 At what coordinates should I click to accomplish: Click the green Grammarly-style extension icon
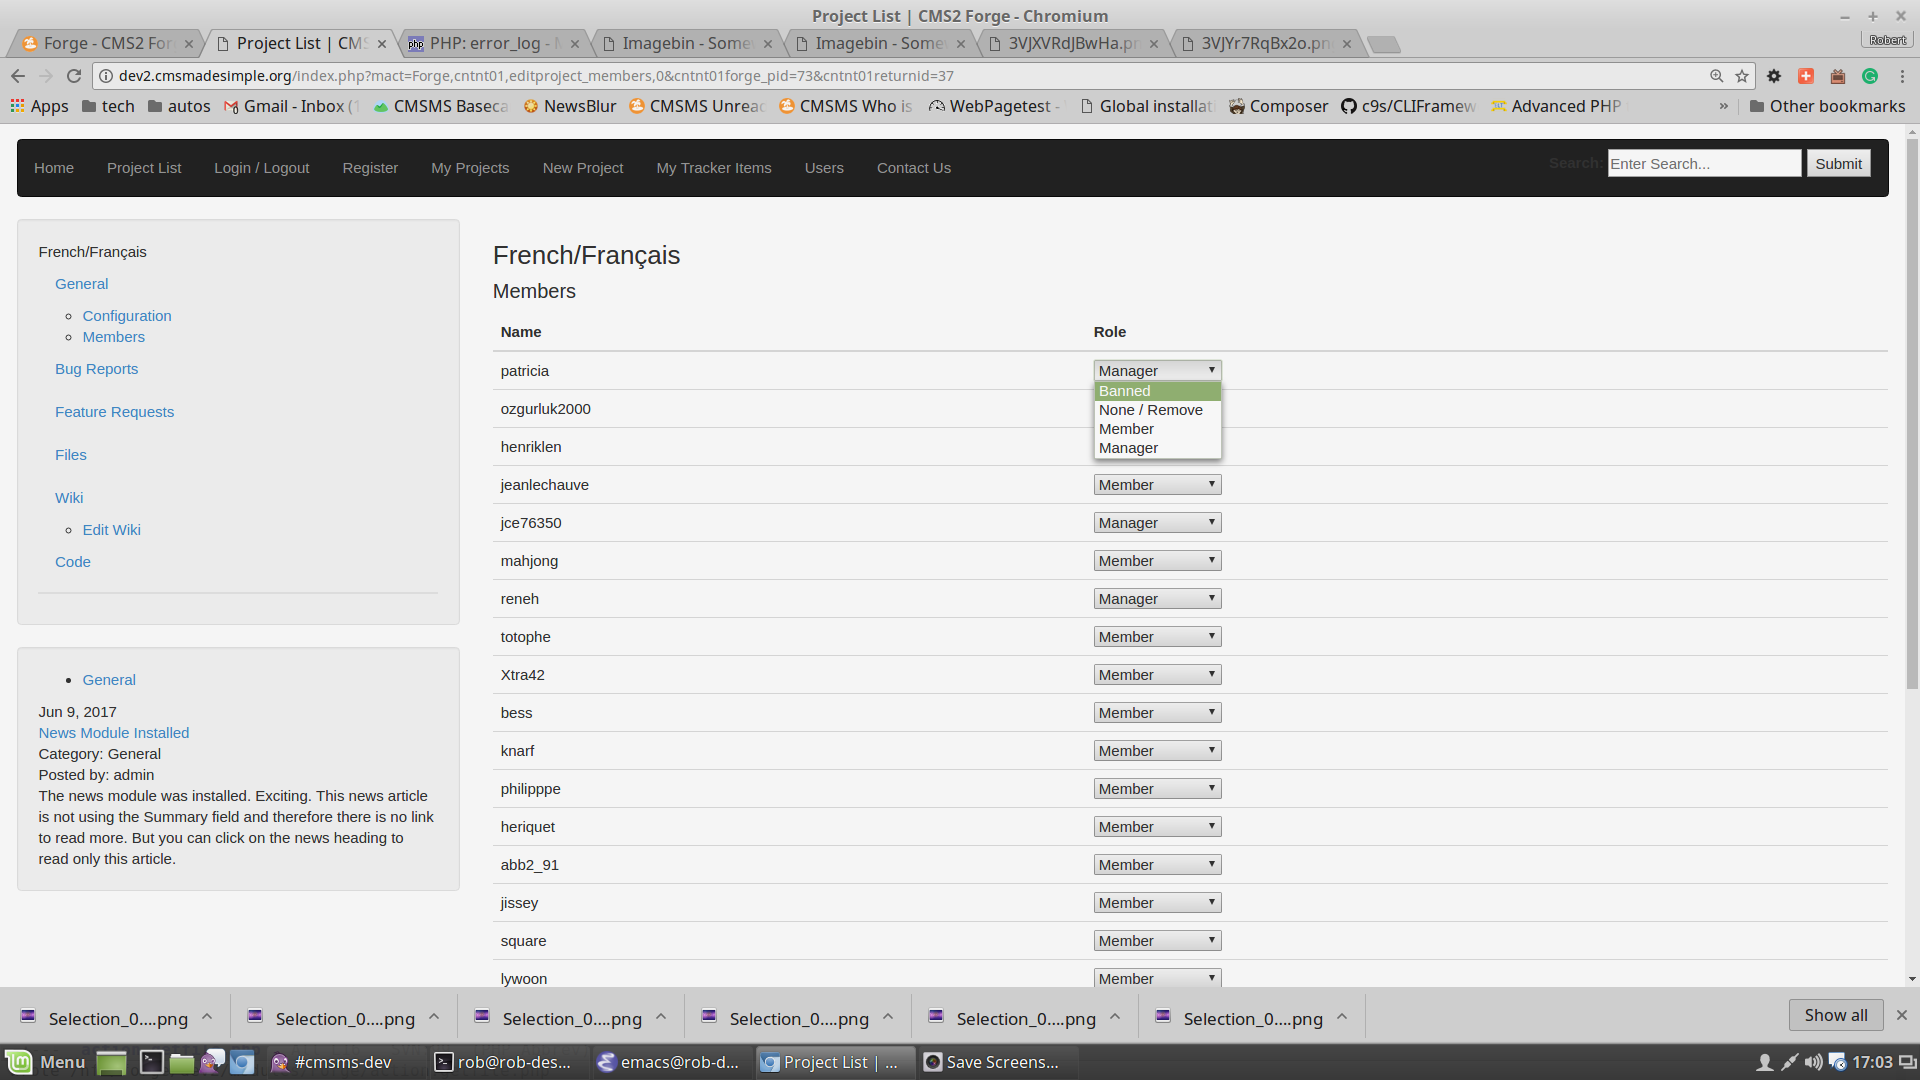1870,76
